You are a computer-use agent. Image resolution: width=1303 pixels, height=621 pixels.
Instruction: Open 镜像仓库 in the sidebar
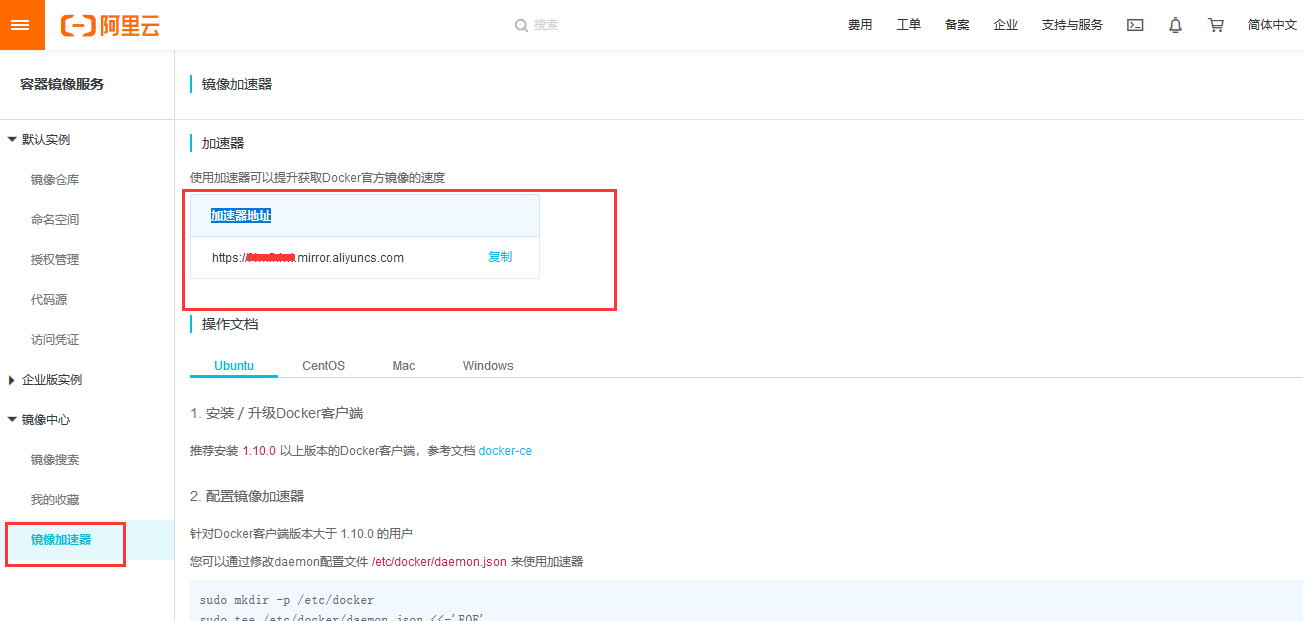pos(55,180)
